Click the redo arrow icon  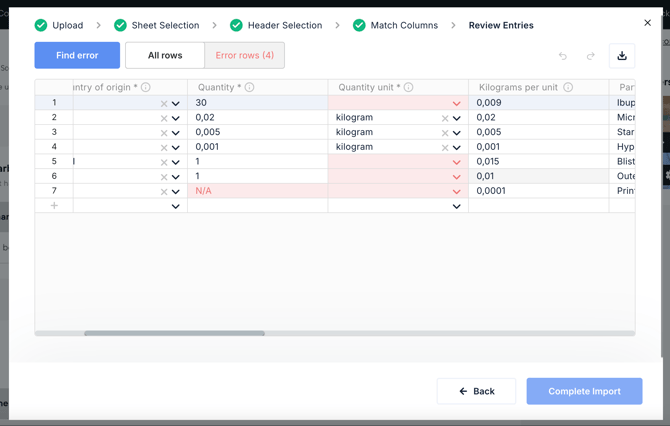tap(591, 56)
